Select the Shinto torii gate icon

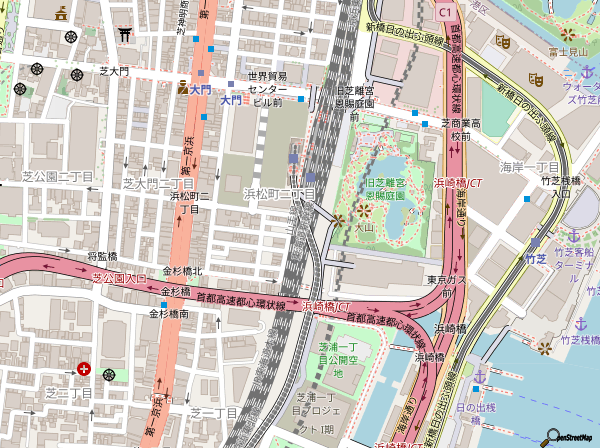[x=125, y=34]
